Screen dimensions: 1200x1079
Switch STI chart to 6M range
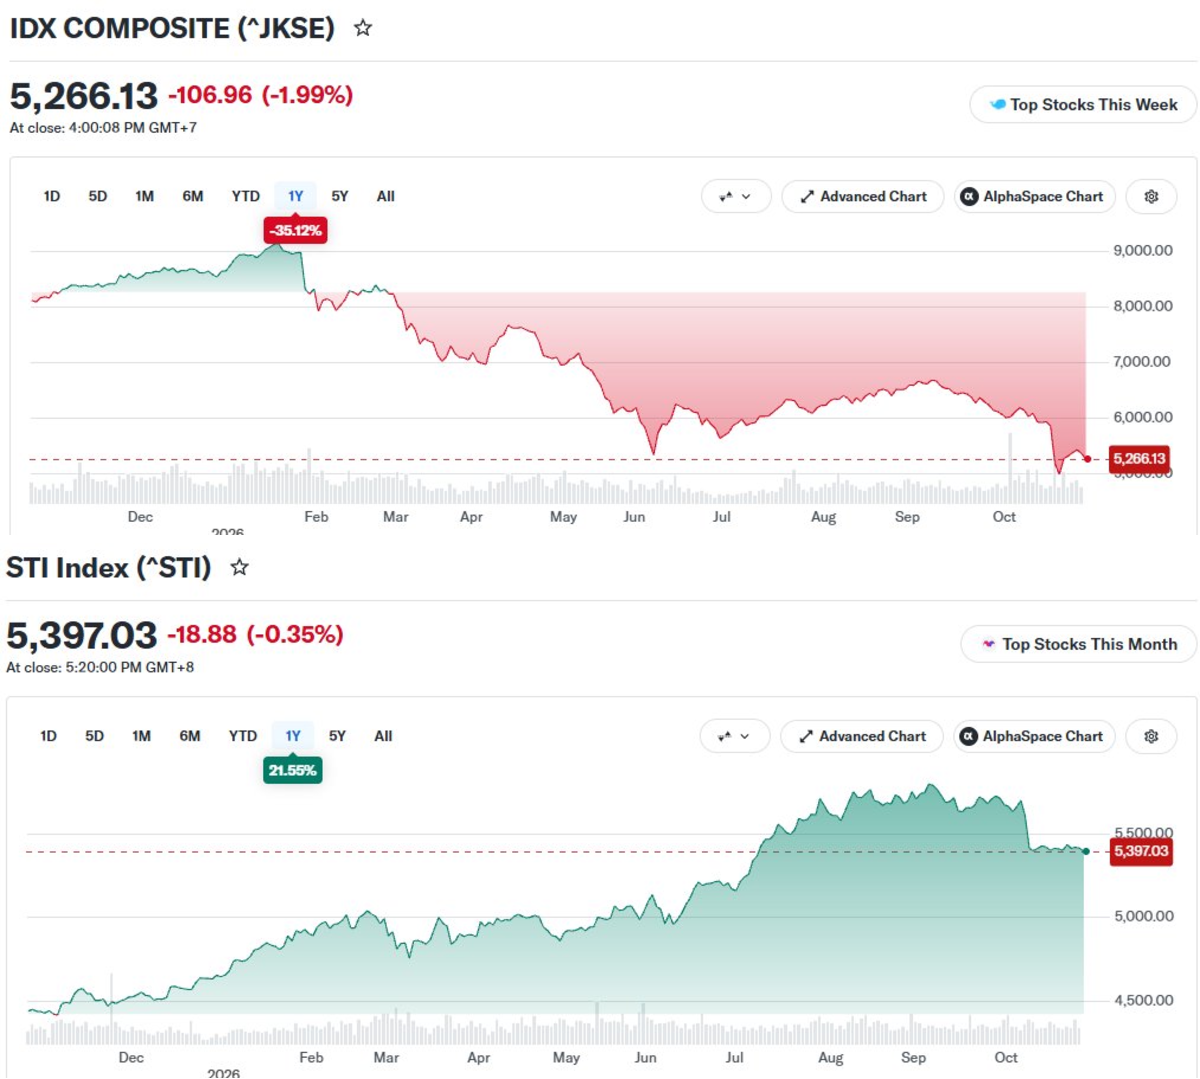190,735
